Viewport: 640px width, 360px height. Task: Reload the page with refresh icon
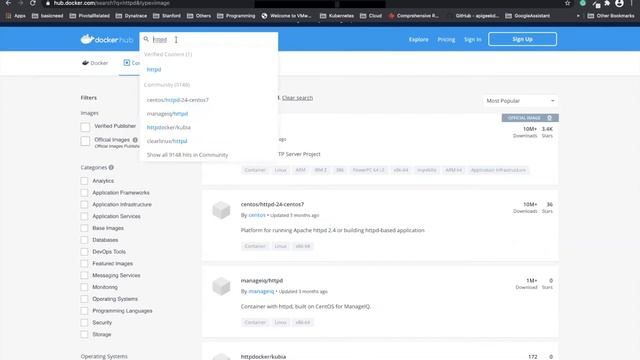[x=33, y=3]
